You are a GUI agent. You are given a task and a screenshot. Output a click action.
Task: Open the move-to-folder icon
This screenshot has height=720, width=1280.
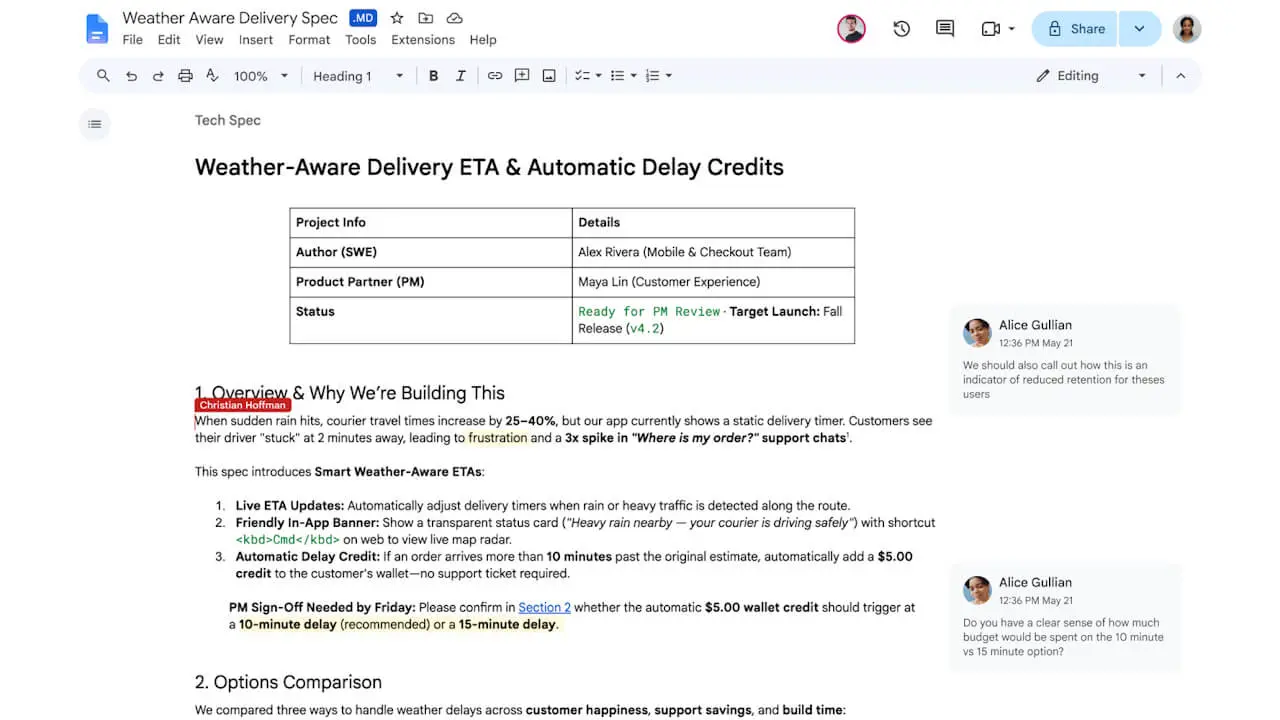pos(426,18)
